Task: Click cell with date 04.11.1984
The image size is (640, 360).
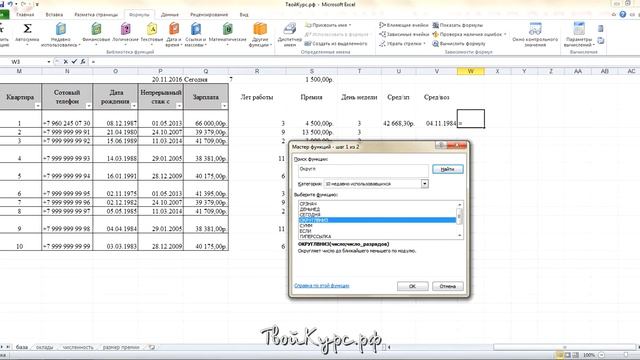Action: [437, 119]
